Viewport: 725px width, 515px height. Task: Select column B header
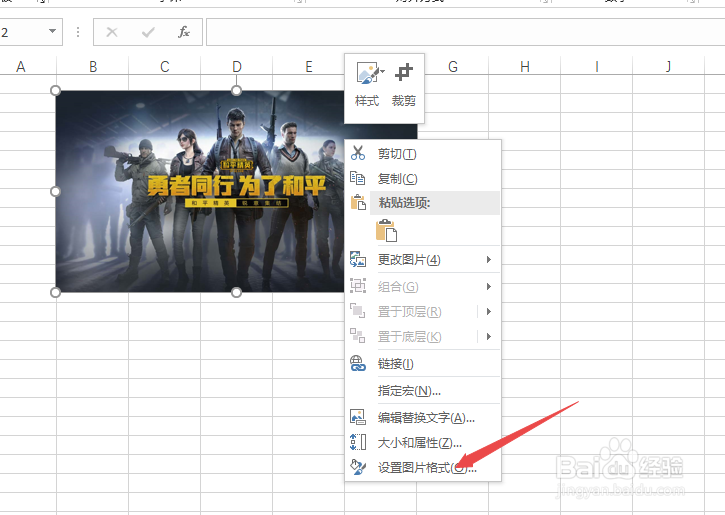click(x=93, y=67)
